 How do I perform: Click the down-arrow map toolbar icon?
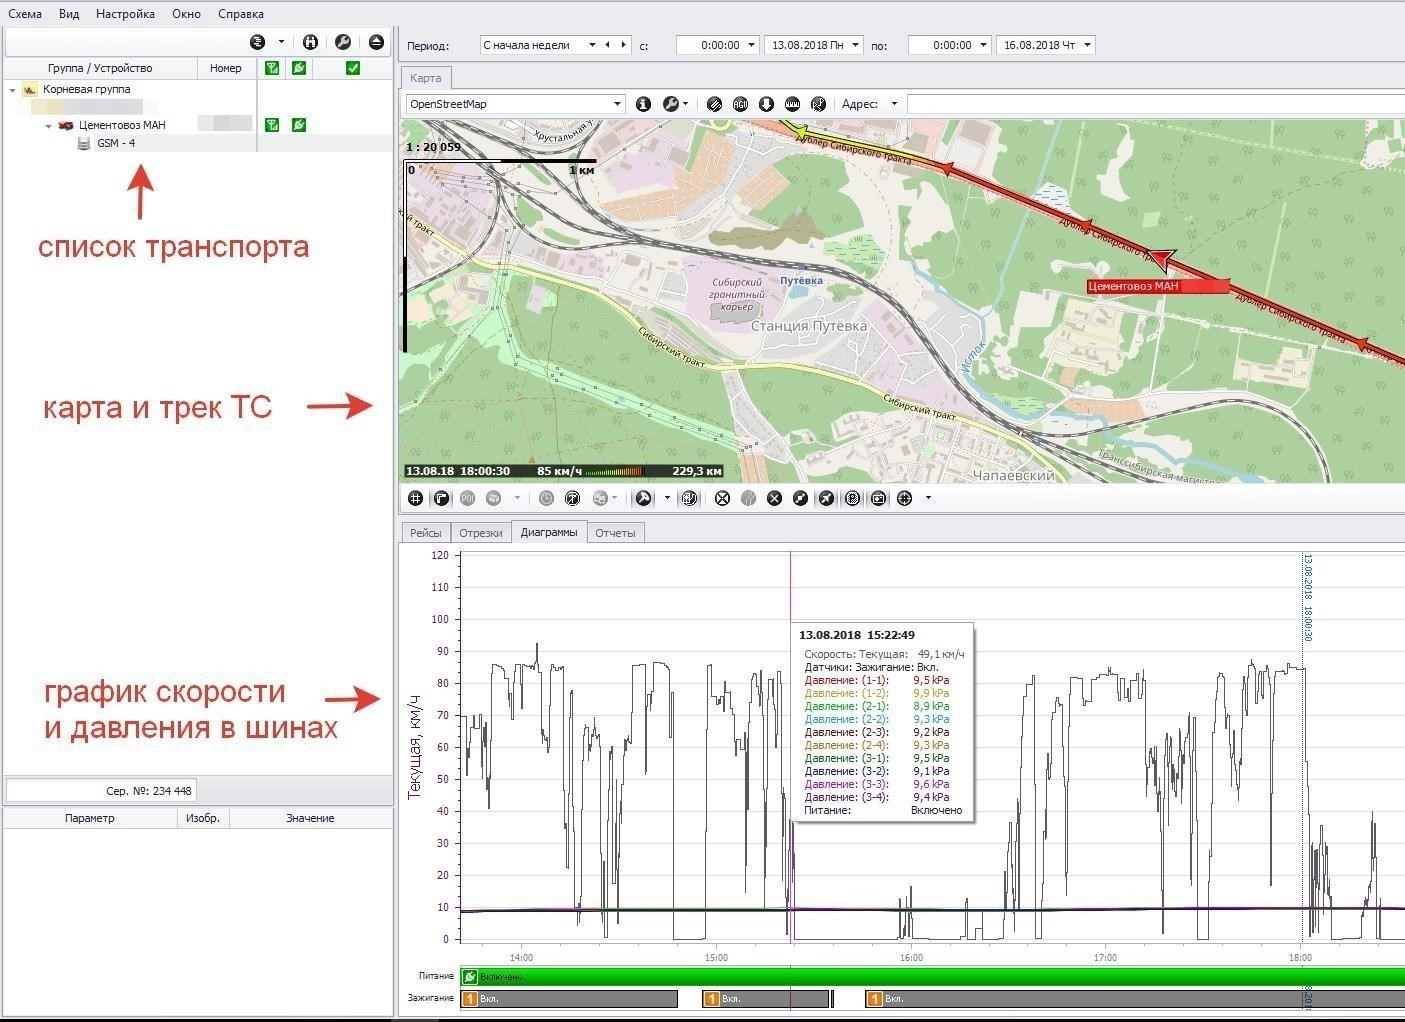[766, 104]
